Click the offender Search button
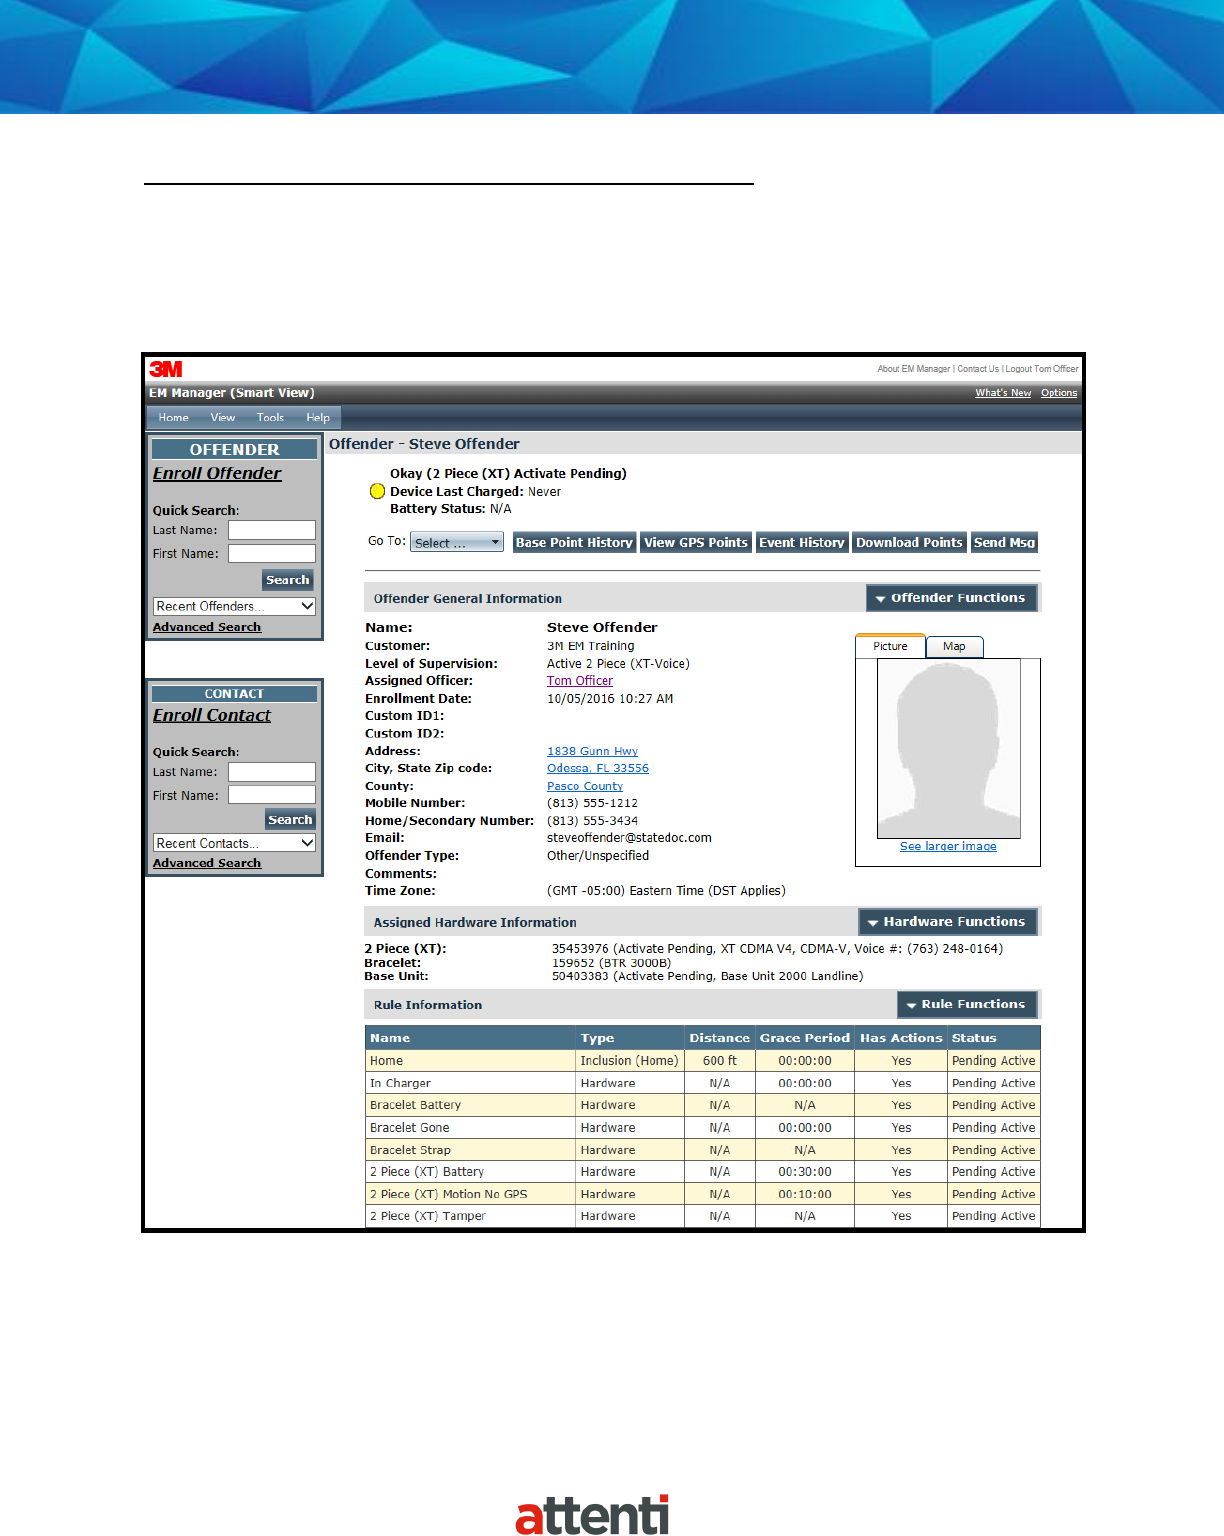 (x=288, y=580)
